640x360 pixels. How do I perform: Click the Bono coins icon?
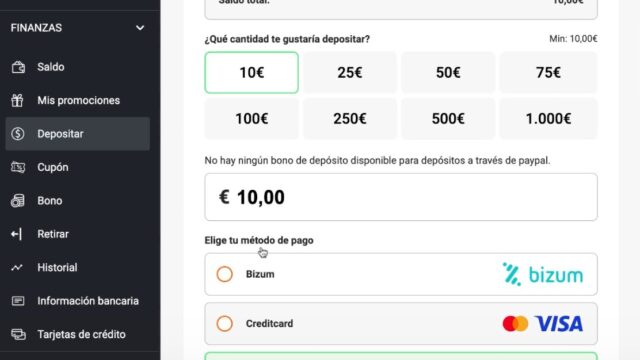click(x=18, y=201)
